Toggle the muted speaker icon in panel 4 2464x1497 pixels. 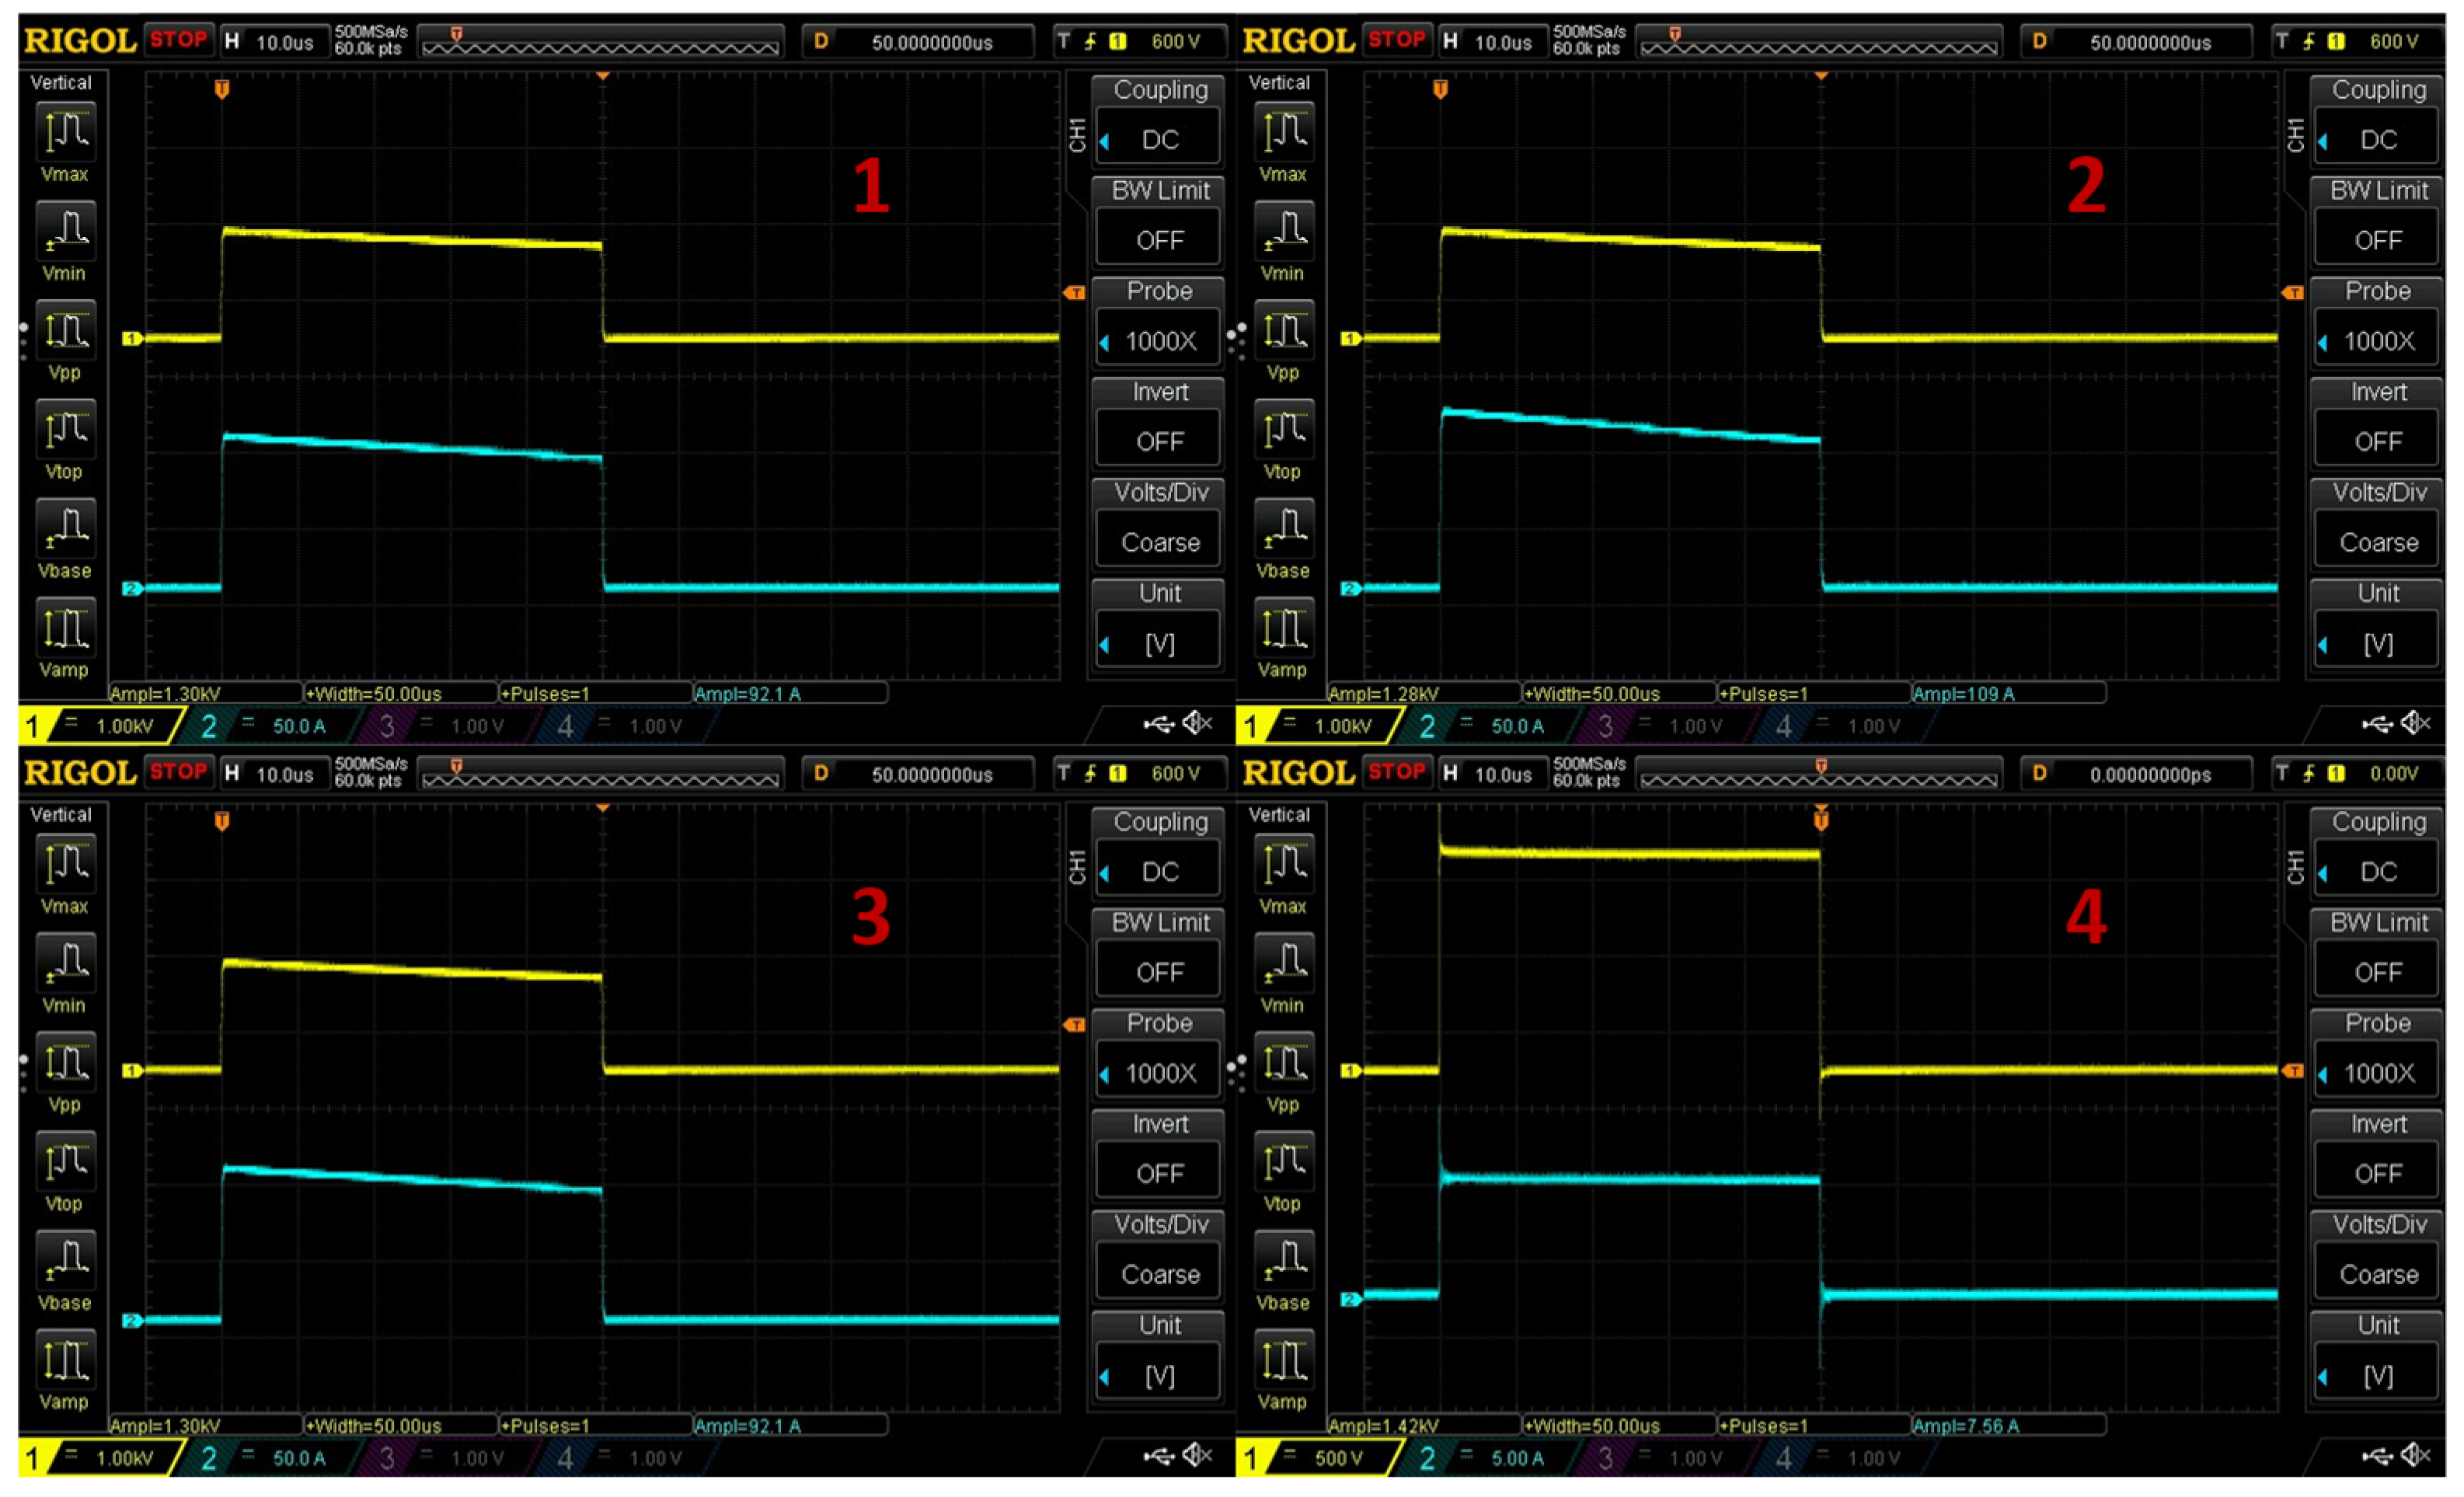(2416, 1456)
